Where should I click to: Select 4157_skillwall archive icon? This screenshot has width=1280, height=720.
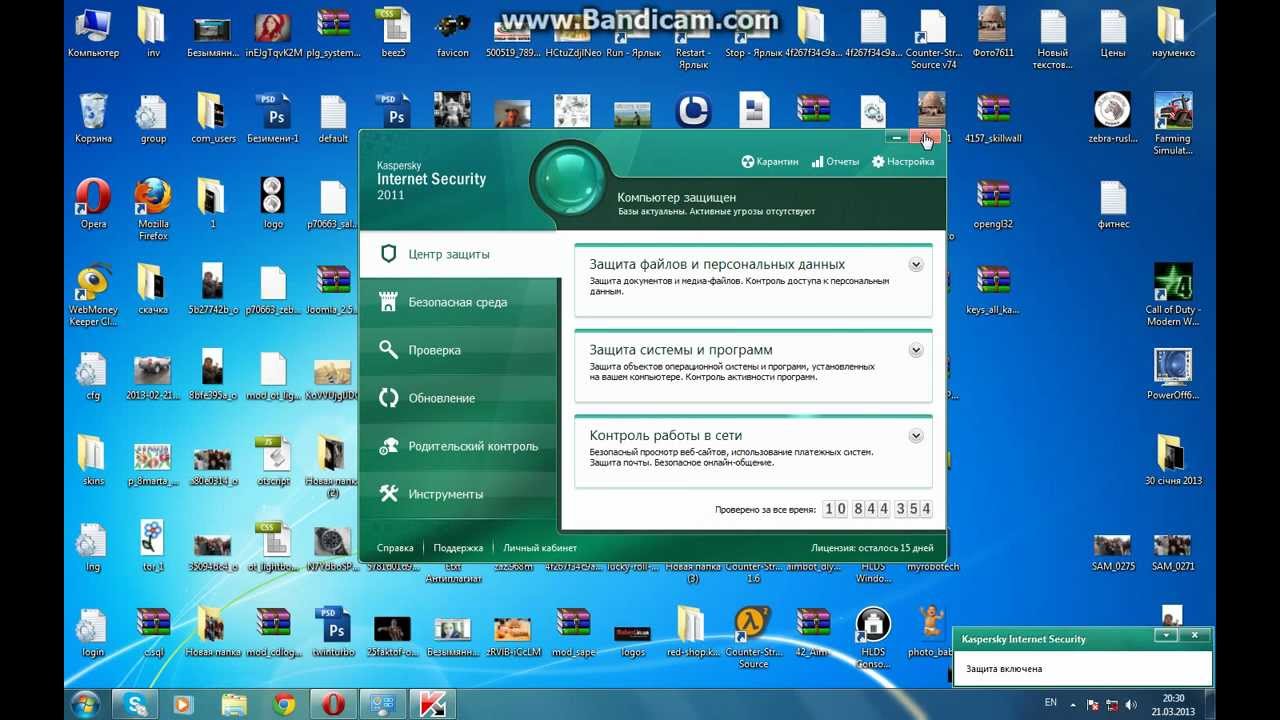pos(993,118)
